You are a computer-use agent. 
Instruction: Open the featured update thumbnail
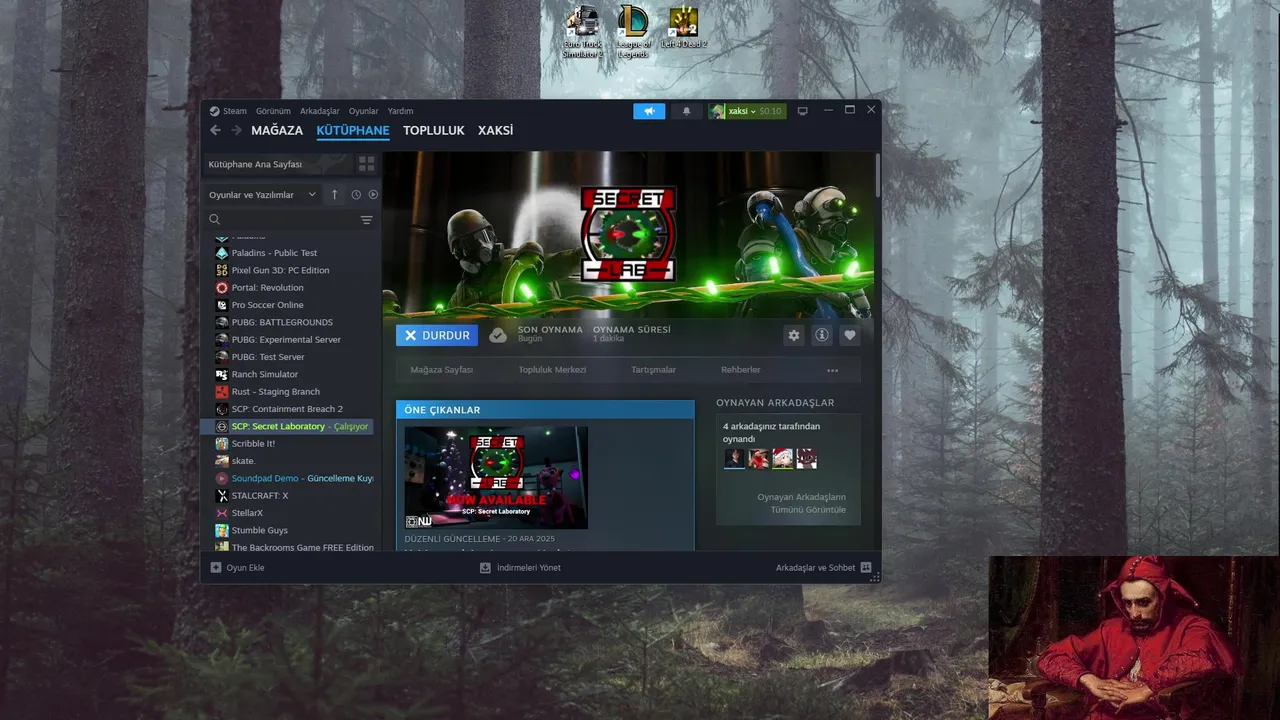[496, 477]
